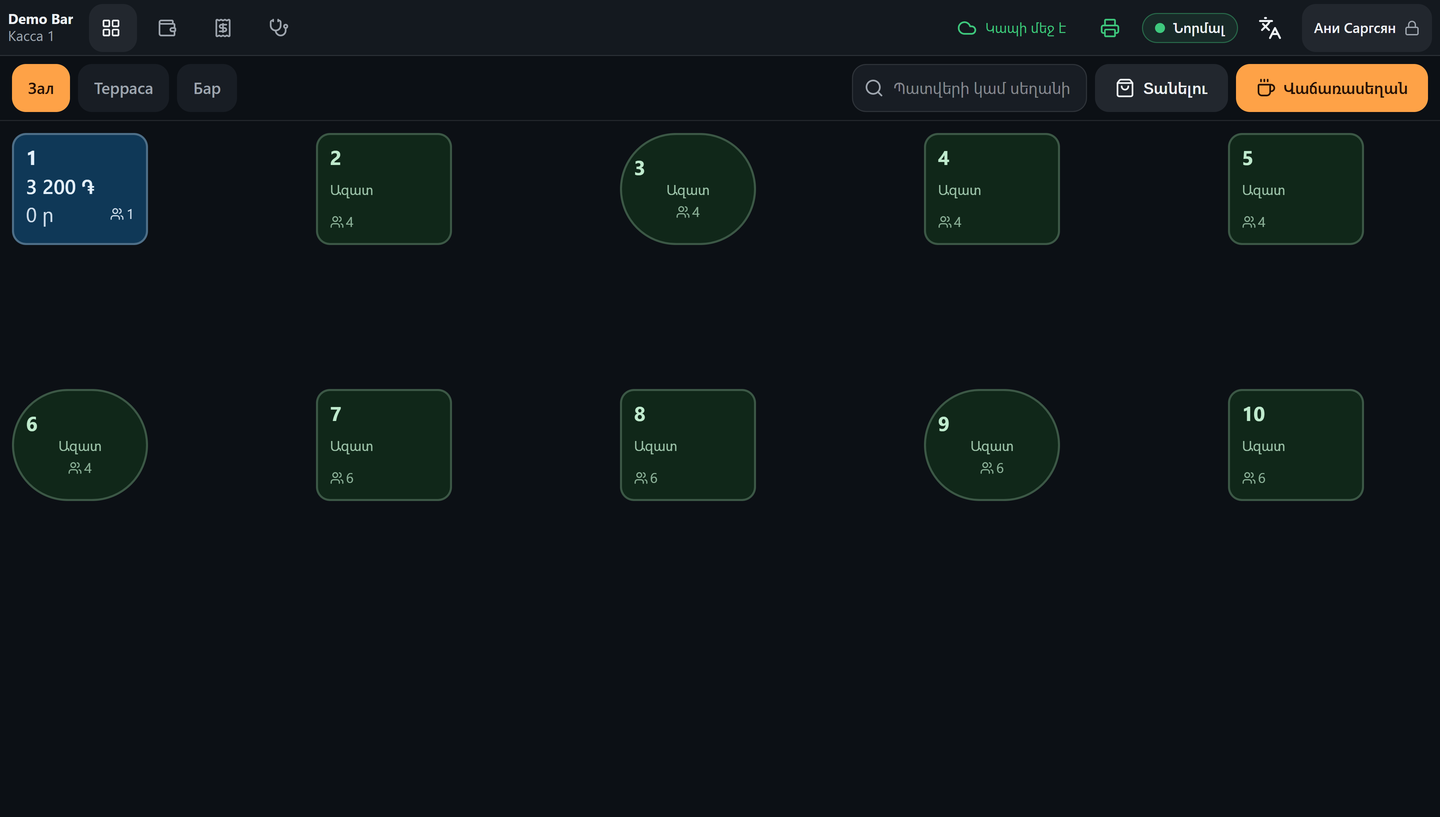Open the floor plan grid view icon
This screenshot has height=817, width=1440.
click(111, 28)
